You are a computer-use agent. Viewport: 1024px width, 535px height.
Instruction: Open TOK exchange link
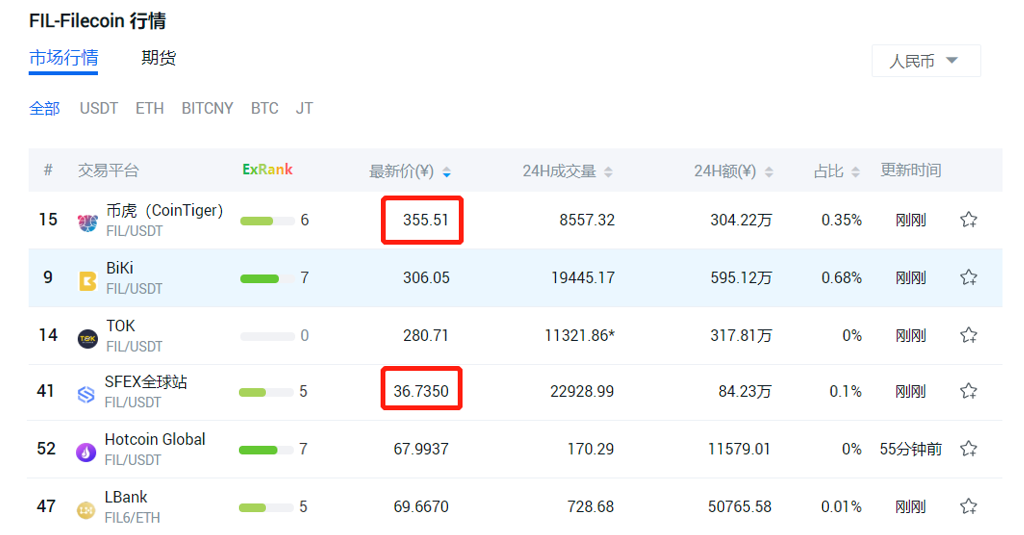(121, 325)
